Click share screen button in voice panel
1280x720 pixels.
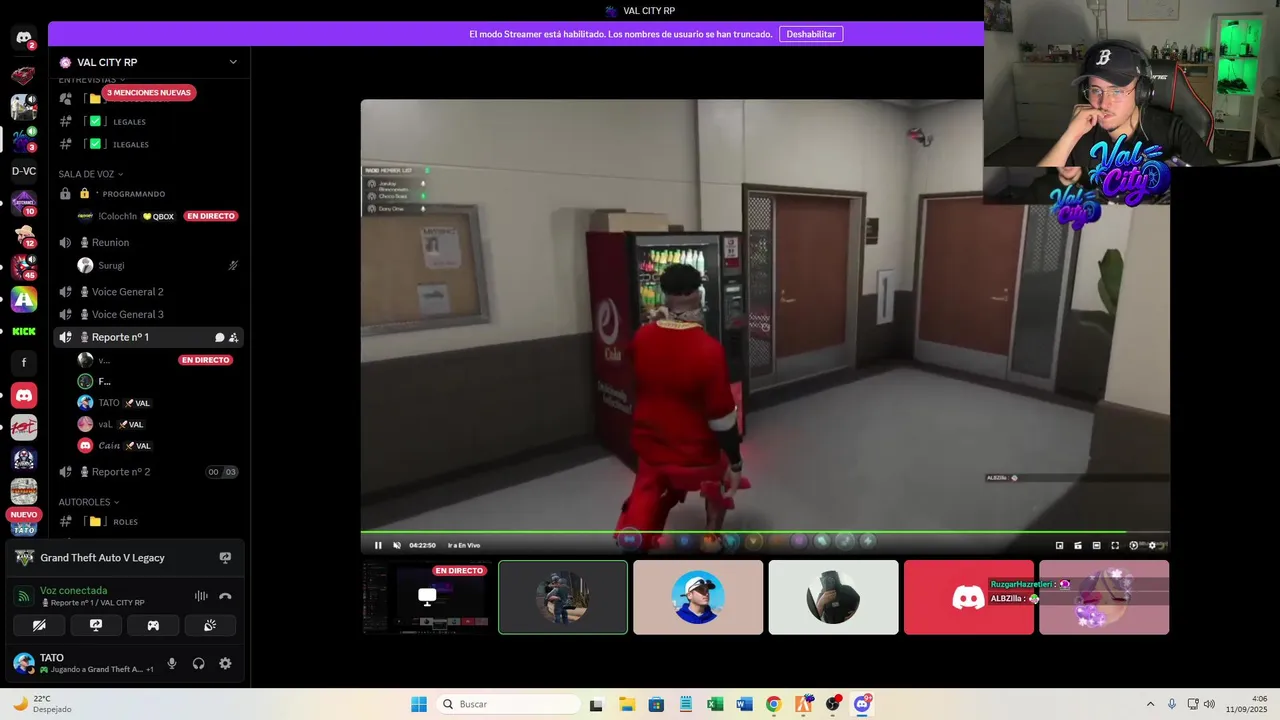96,625
